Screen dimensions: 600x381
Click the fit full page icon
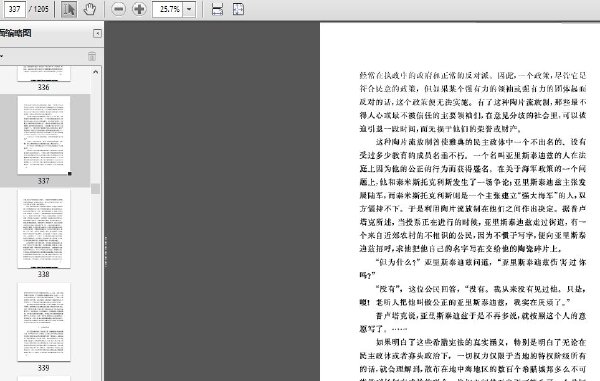[238, 9]
